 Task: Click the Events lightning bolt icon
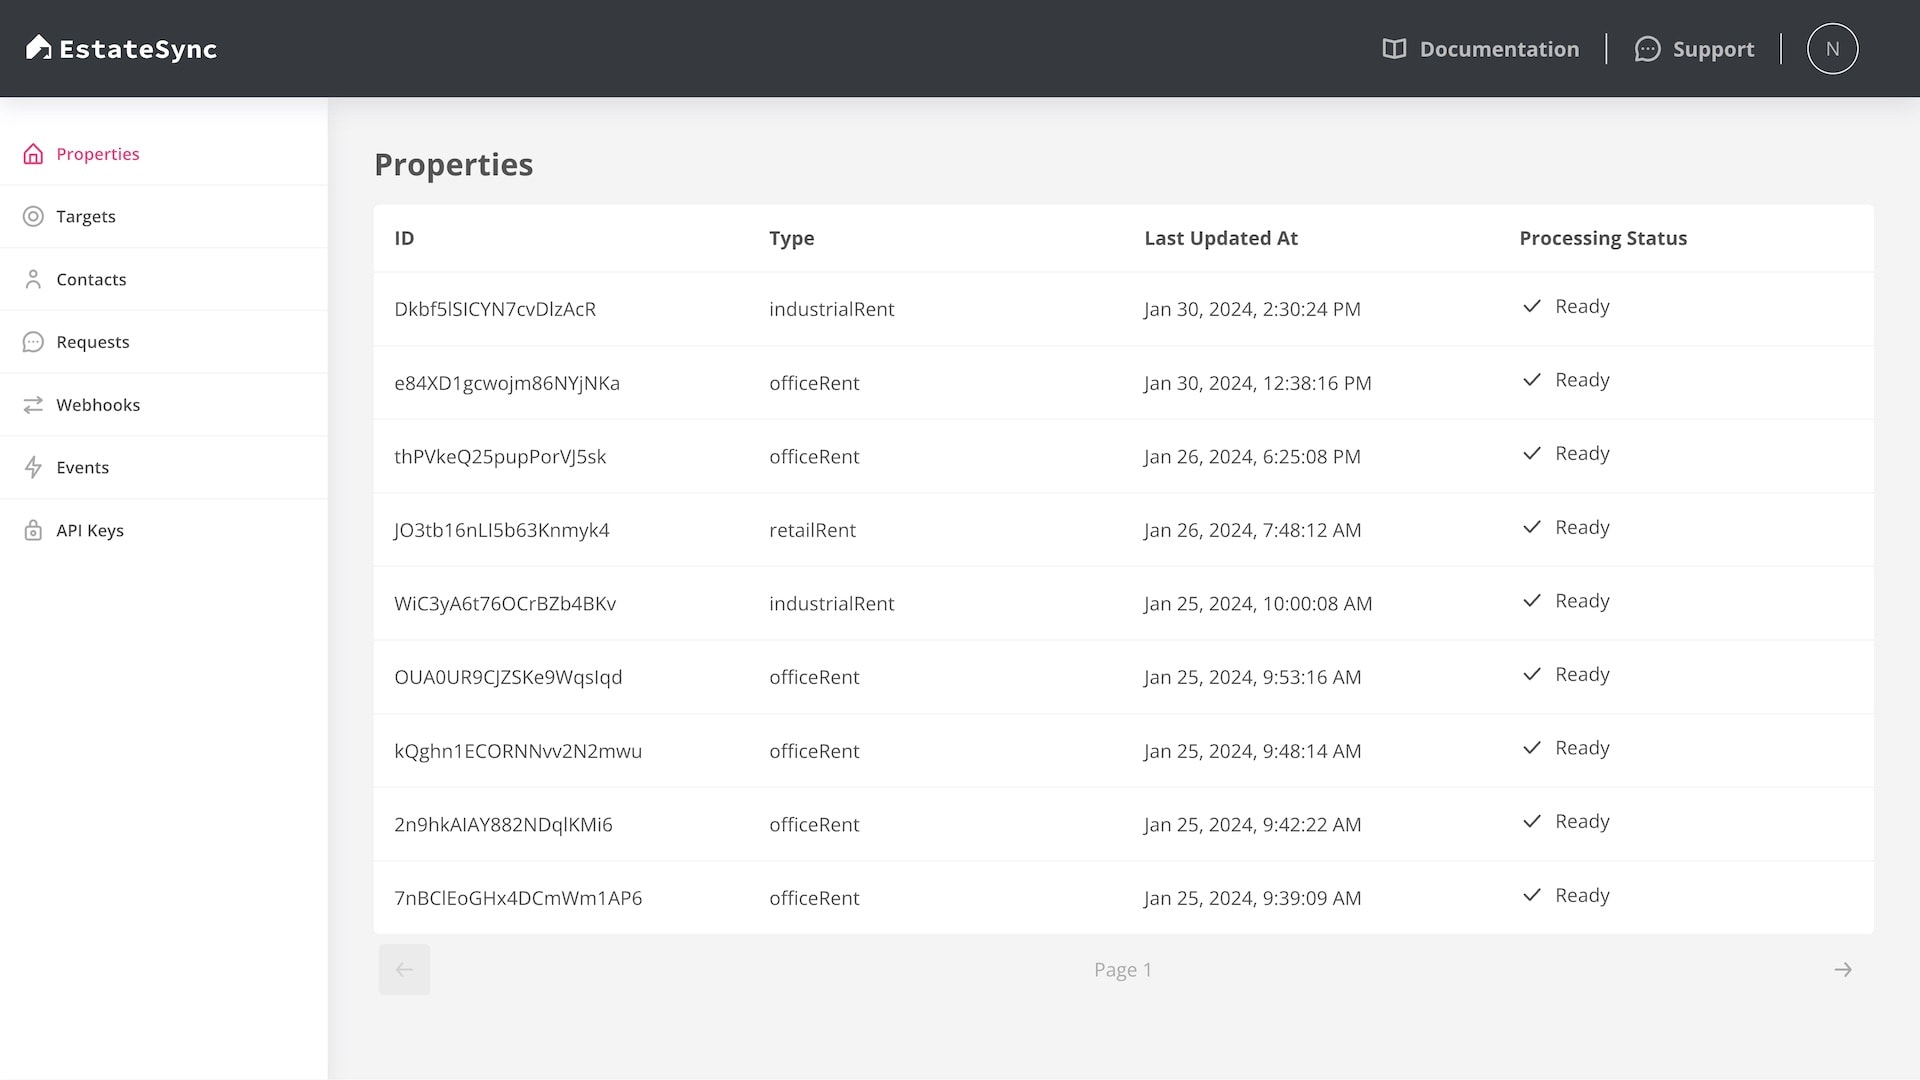click(x=33, y=468)
